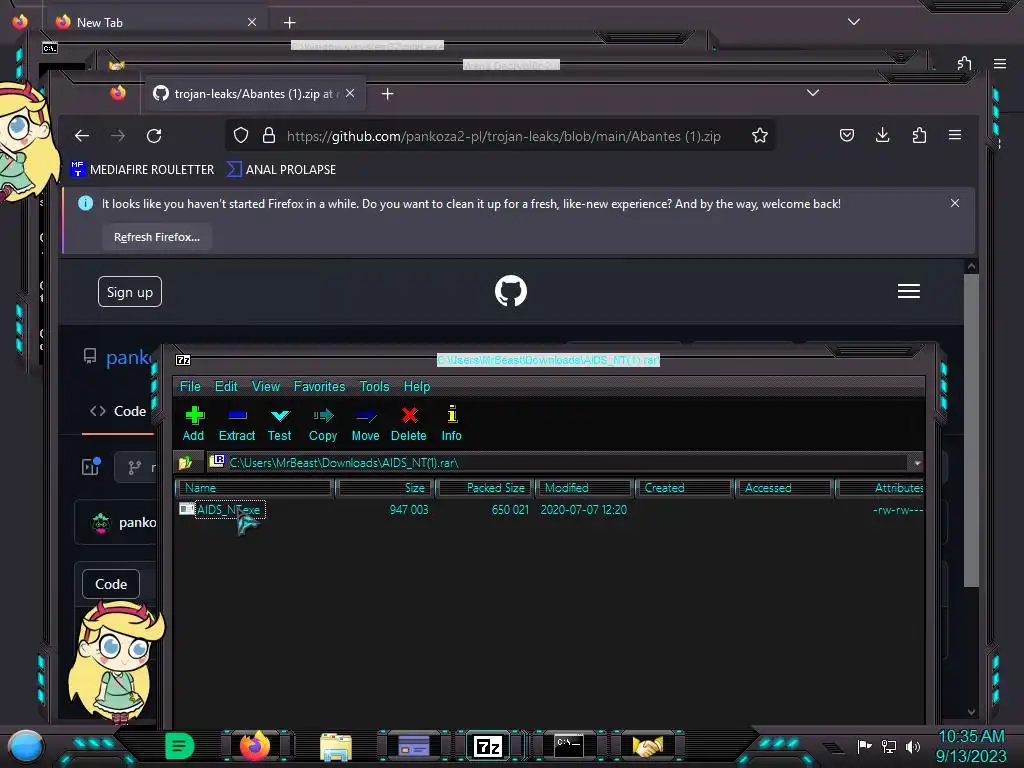The image size is (1024, 768).
Task: Click GitHub Sign up button
Action: [130, 292]
